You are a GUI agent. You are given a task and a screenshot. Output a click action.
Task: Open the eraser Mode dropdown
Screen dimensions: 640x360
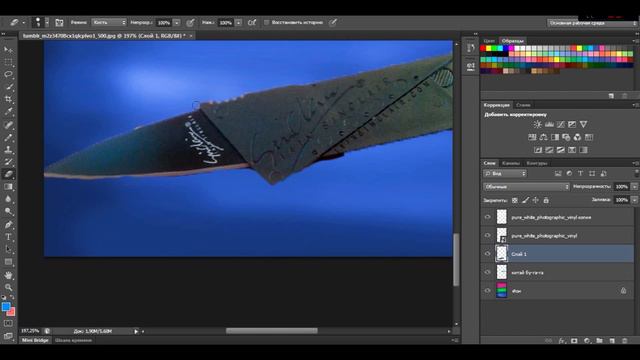[x=109, y=23]
